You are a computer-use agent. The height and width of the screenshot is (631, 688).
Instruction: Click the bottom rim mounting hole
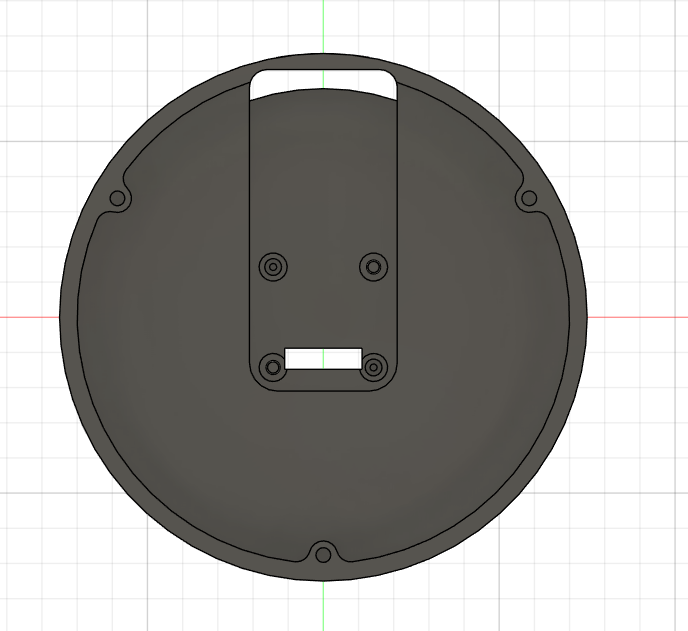[323, 554]
